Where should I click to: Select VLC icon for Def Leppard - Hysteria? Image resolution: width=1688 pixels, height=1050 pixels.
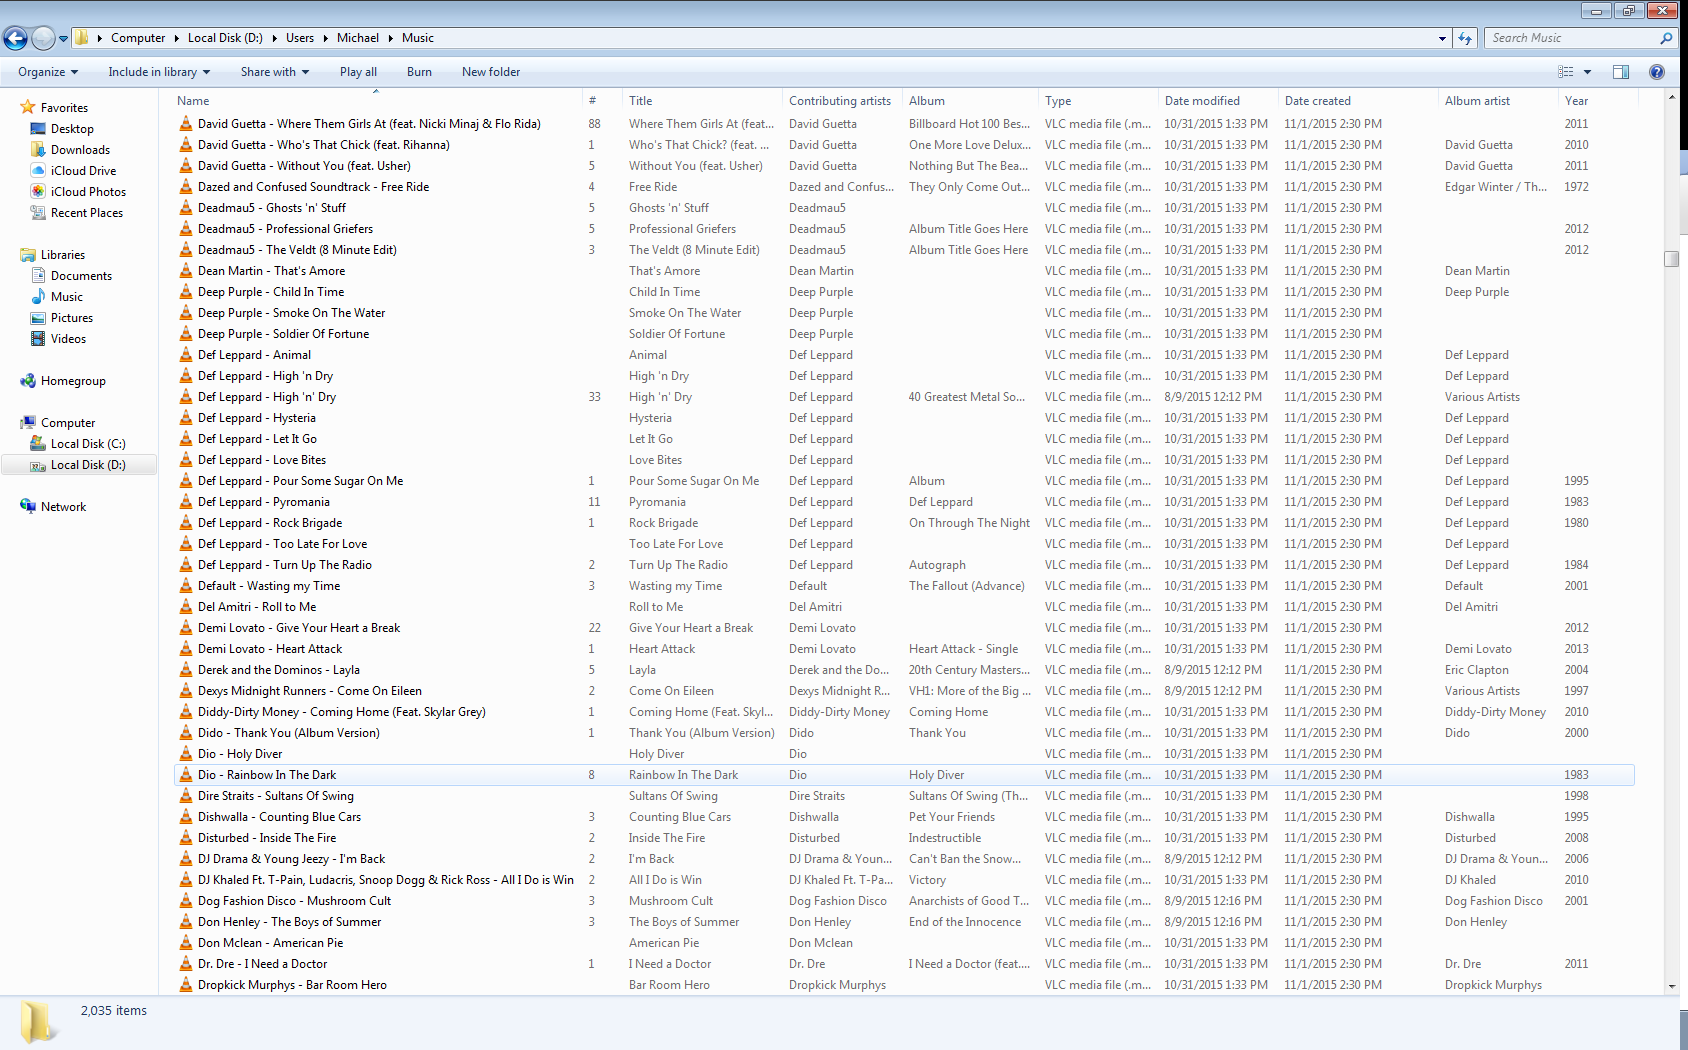click(x=186, y=418)
